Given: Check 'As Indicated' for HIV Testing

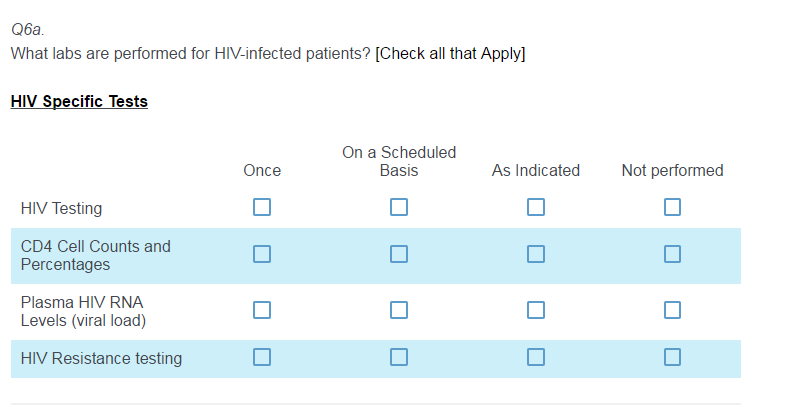Looking at the screenshot, I should pos(536,207).
